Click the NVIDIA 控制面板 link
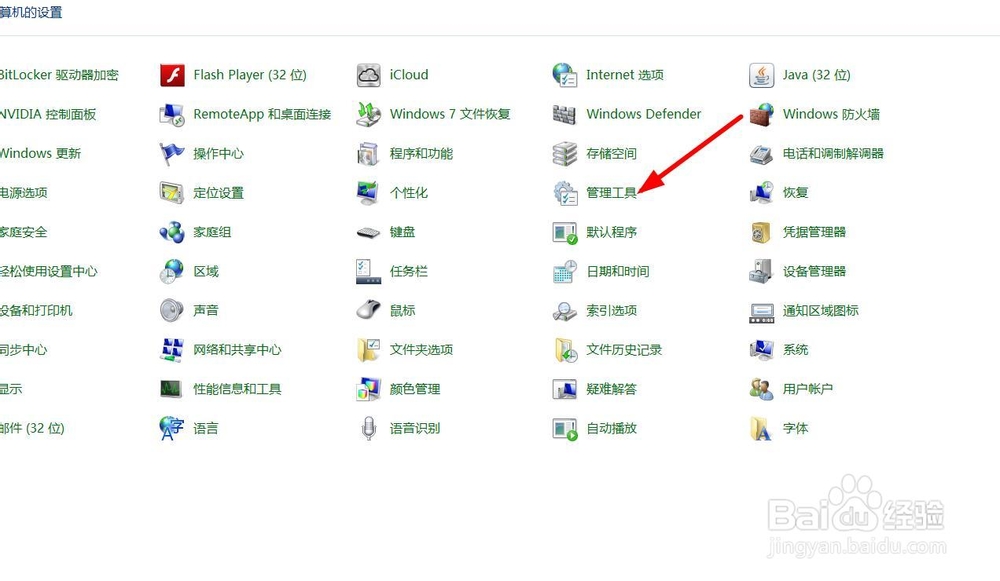This screenshot has height=581, width=1000. 48,114
